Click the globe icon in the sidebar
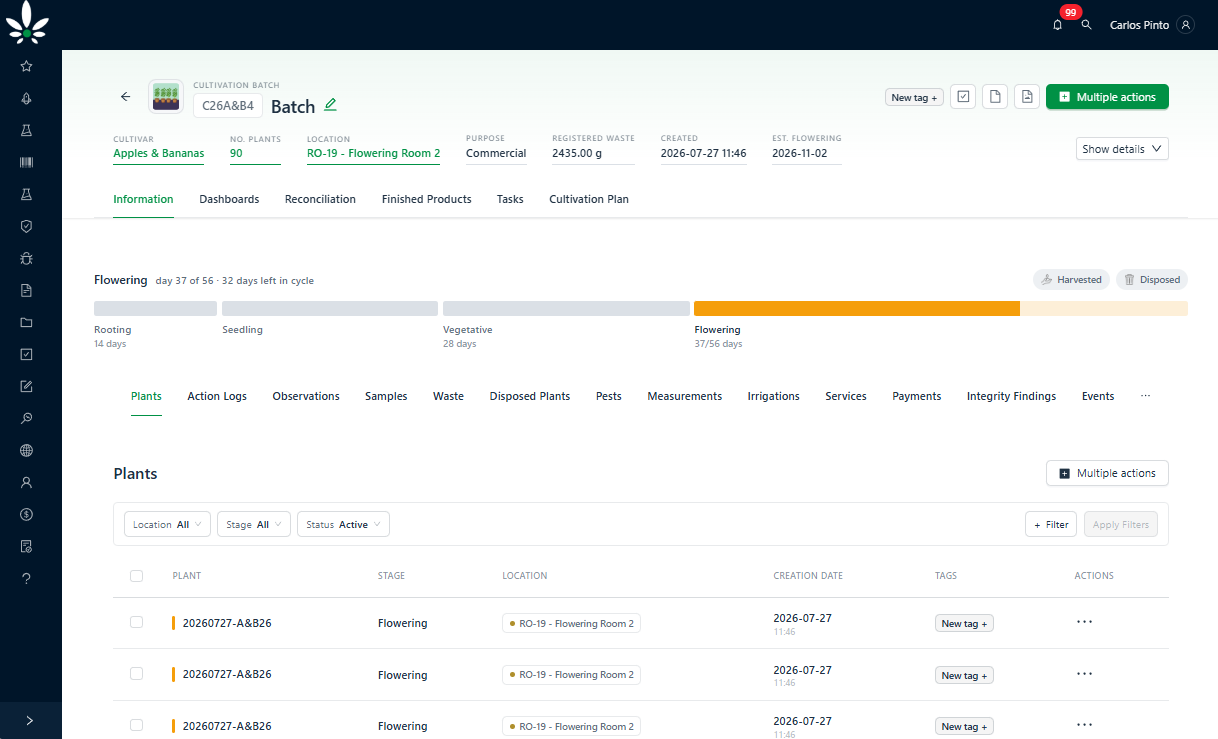This screenshot has height=739, width=1218. [x=27, y=450]
